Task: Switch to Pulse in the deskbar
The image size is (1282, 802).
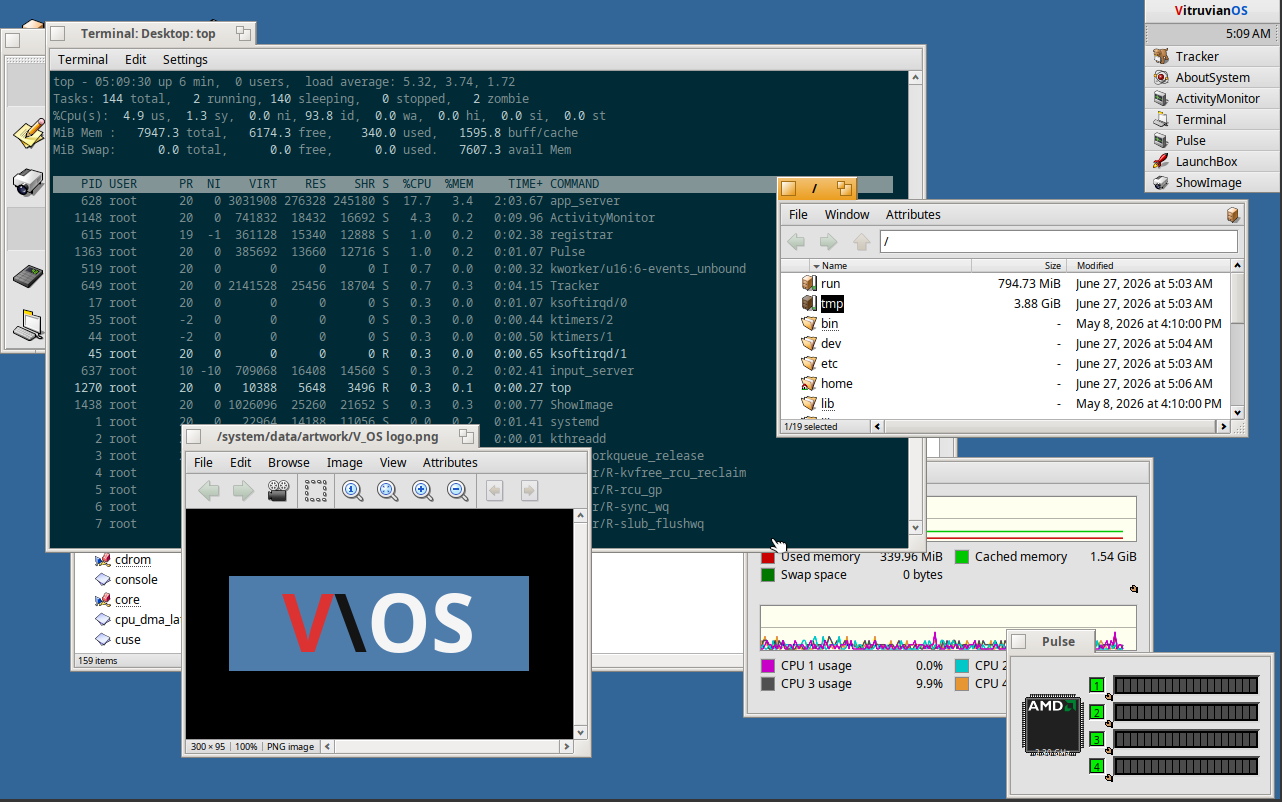Action: (x=1212, y=141)
